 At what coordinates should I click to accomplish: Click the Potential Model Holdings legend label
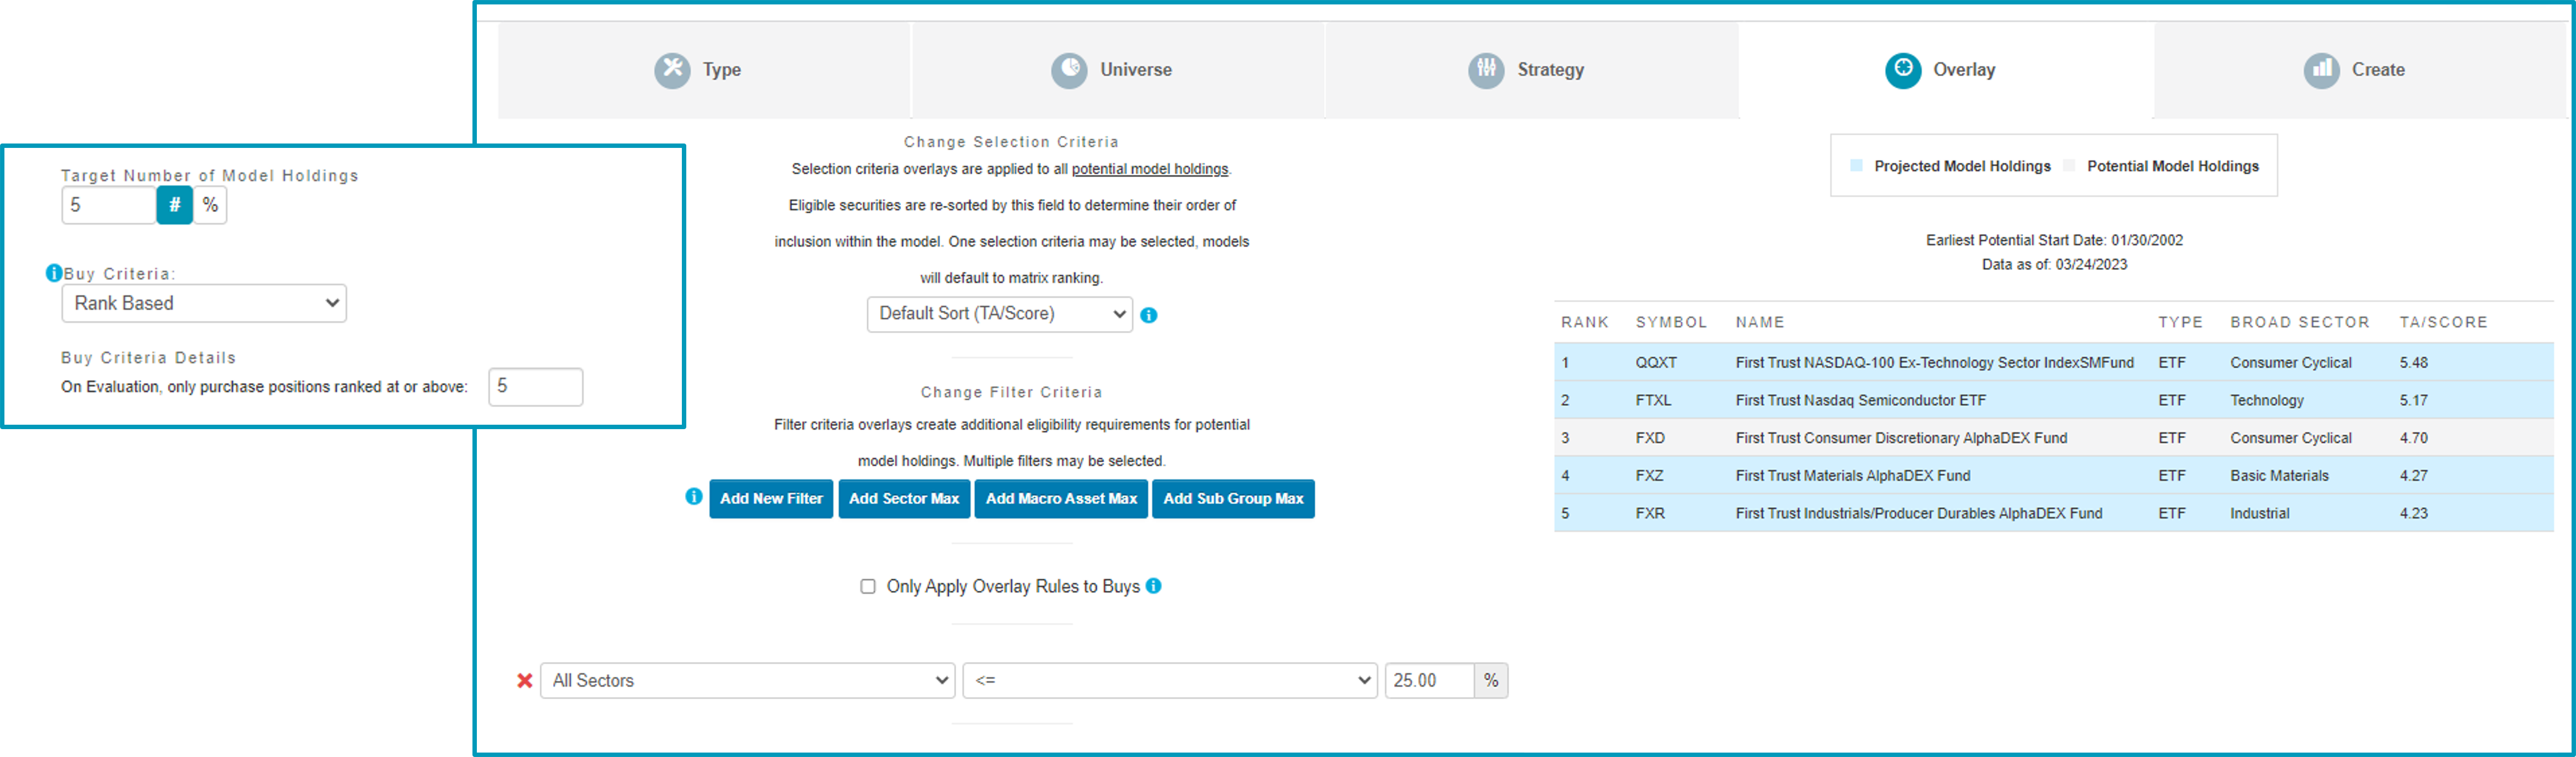2172,166
